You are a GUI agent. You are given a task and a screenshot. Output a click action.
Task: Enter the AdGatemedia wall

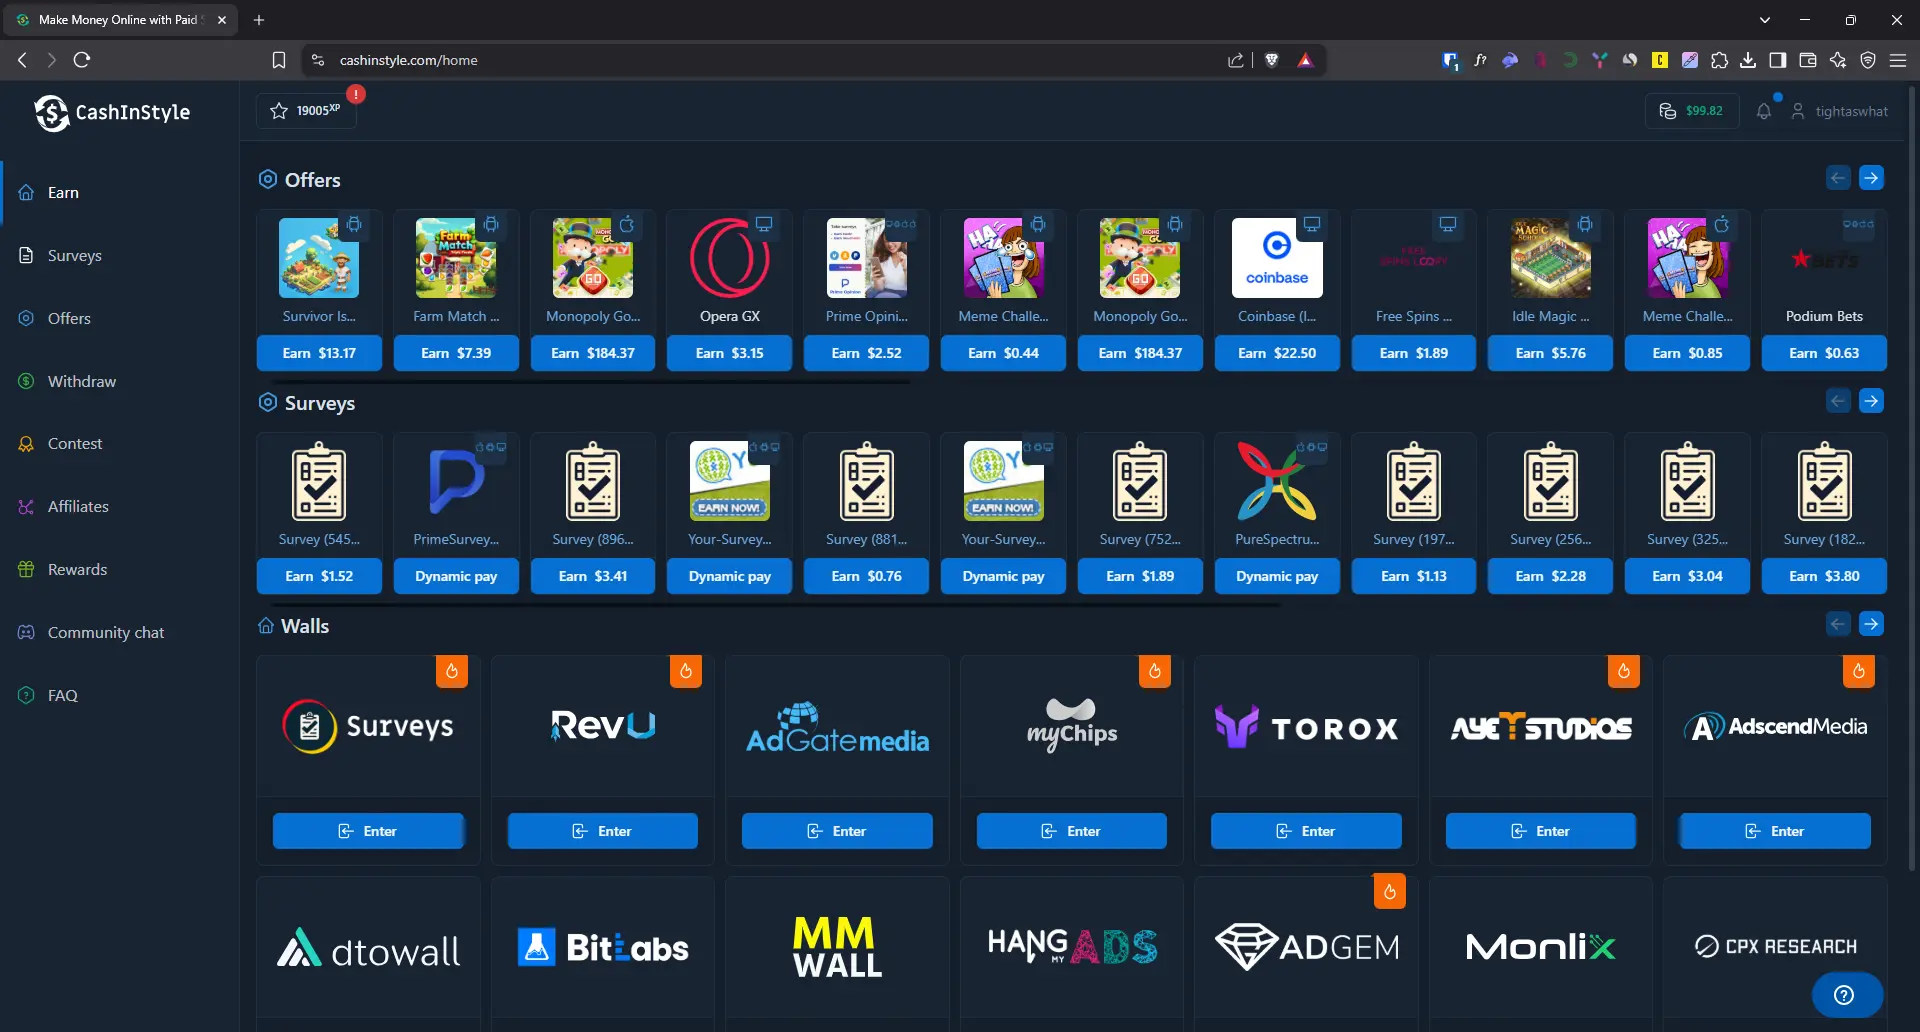(x=837, y=831)
